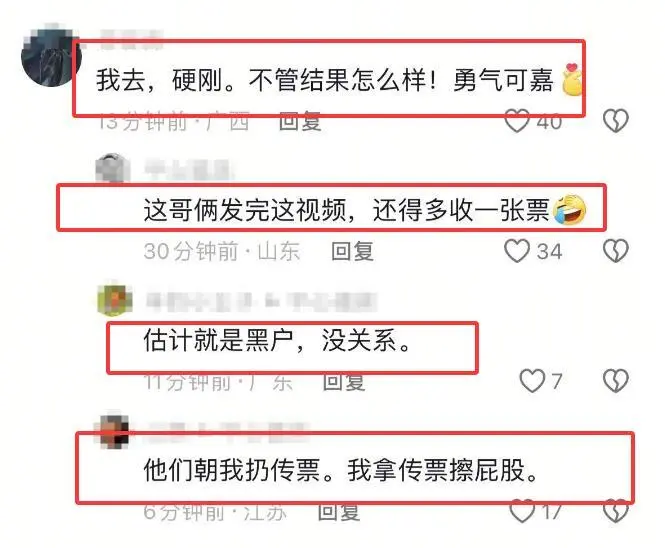This screenshot has height=548, width=665.
Task: Dislike the 估计就是黑户 comment
Action: click(616, 380)
